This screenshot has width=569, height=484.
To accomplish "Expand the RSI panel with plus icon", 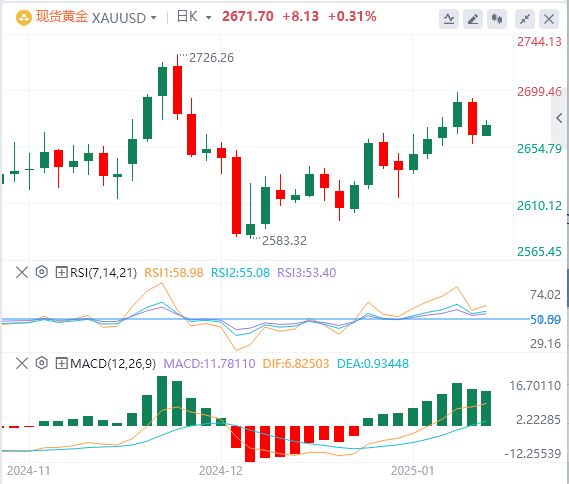I will [x=61, y=272].
